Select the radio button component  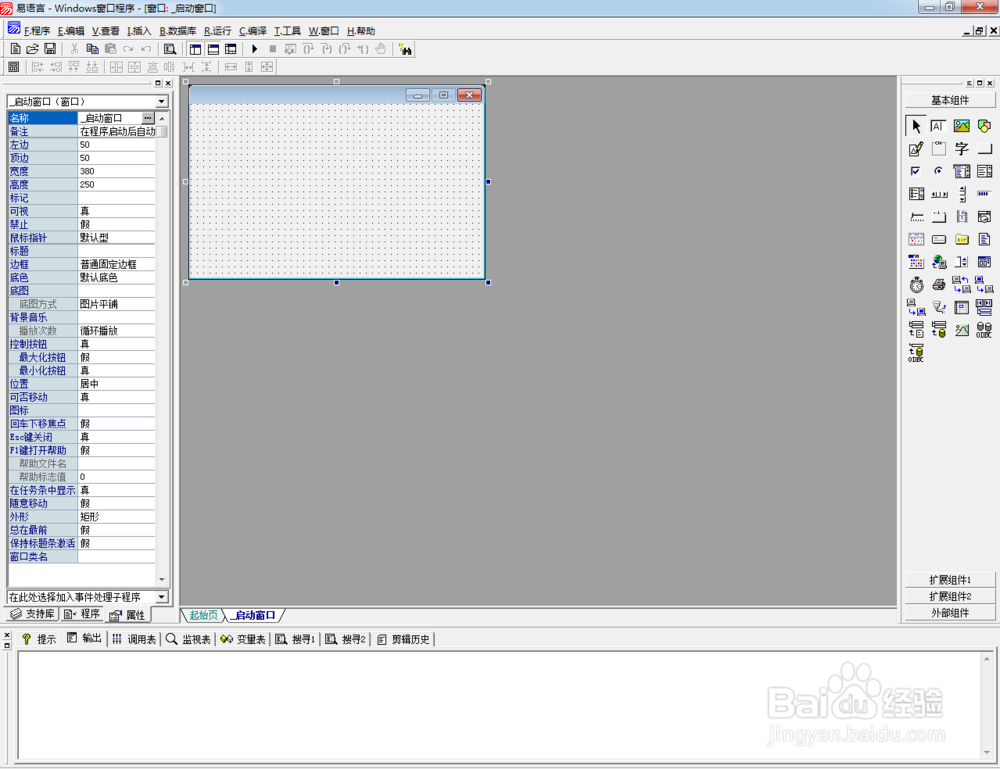point(938,171)
